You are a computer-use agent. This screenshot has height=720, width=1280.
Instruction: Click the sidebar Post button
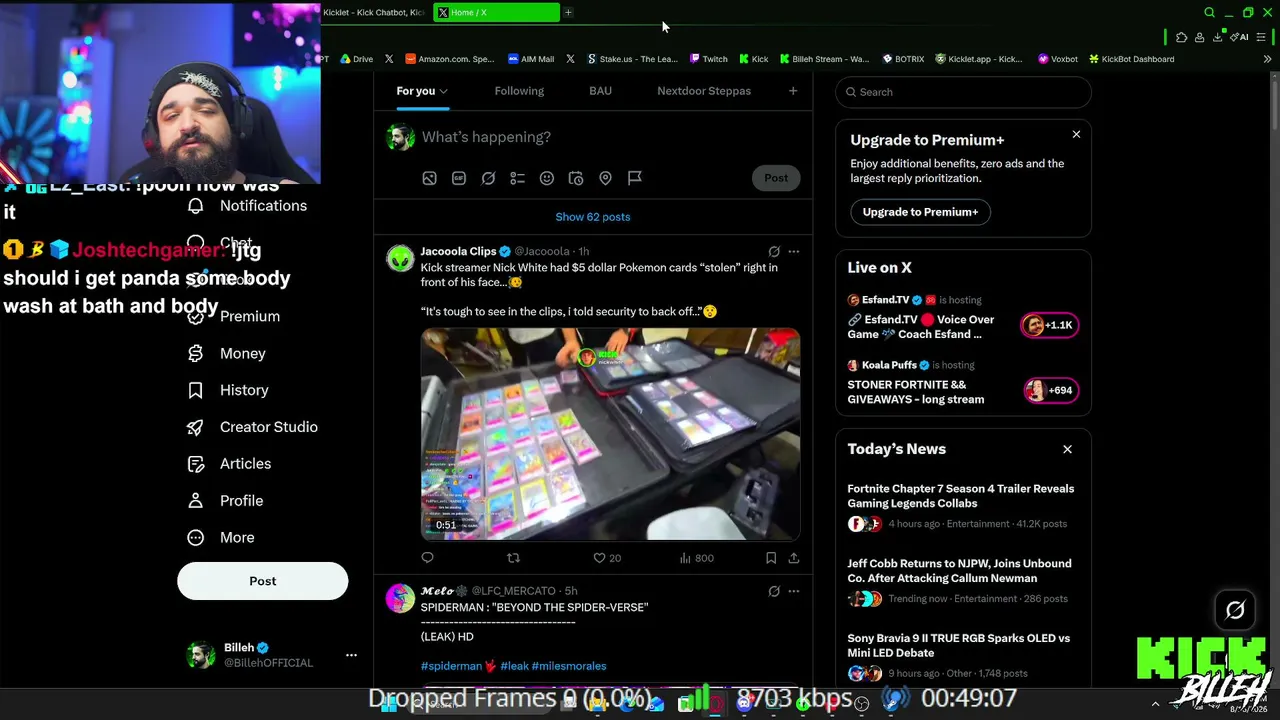pos(263,581)
